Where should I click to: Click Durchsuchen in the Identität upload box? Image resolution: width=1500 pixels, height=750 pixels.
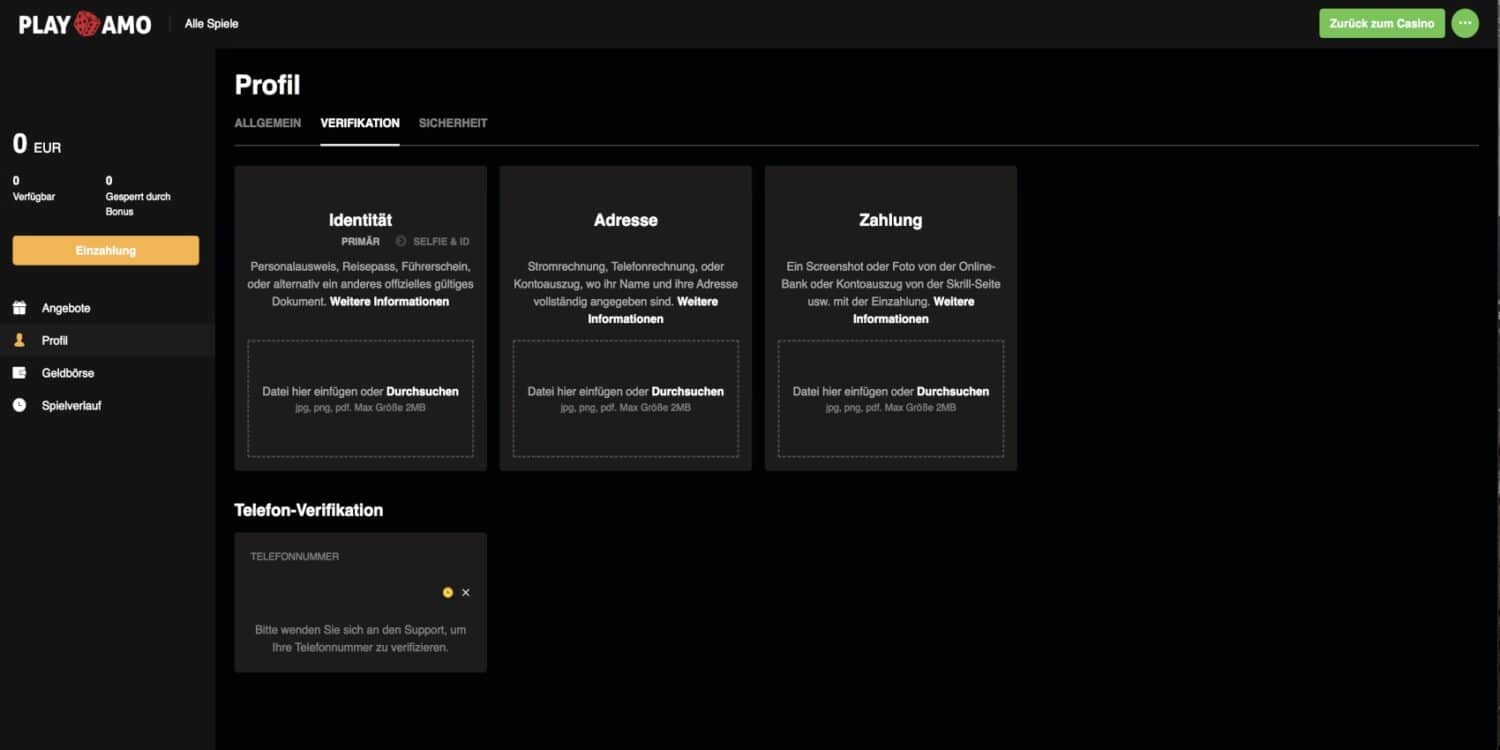pyautogui.click(x=422, y=392)
